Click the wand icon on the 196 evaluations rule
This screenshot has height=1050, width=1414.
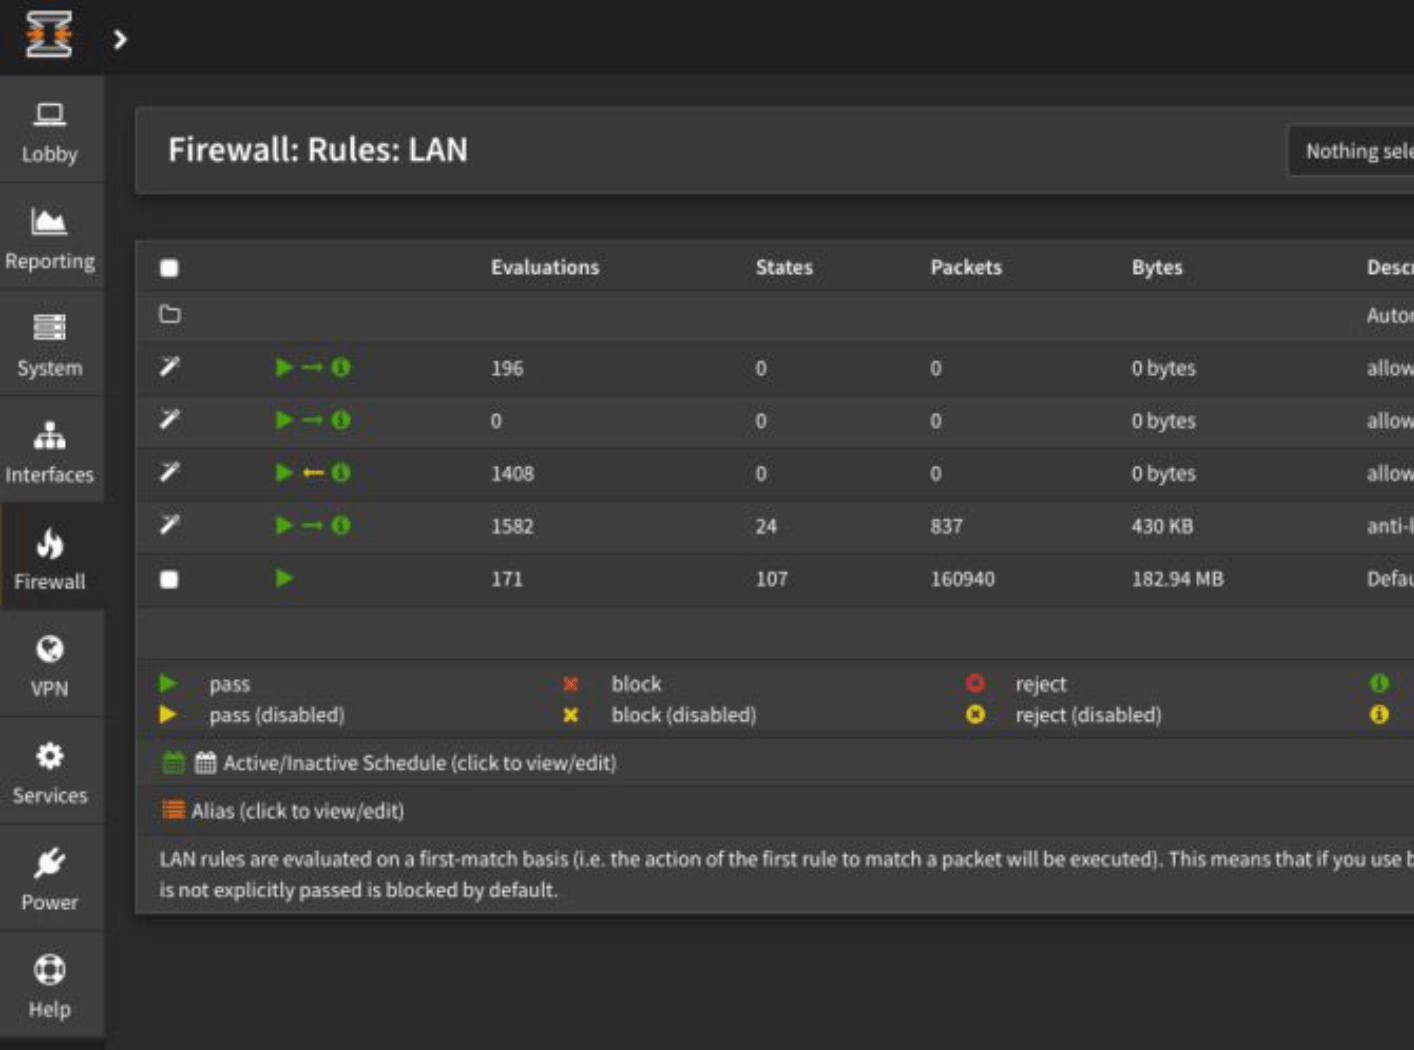pos(170,367)
